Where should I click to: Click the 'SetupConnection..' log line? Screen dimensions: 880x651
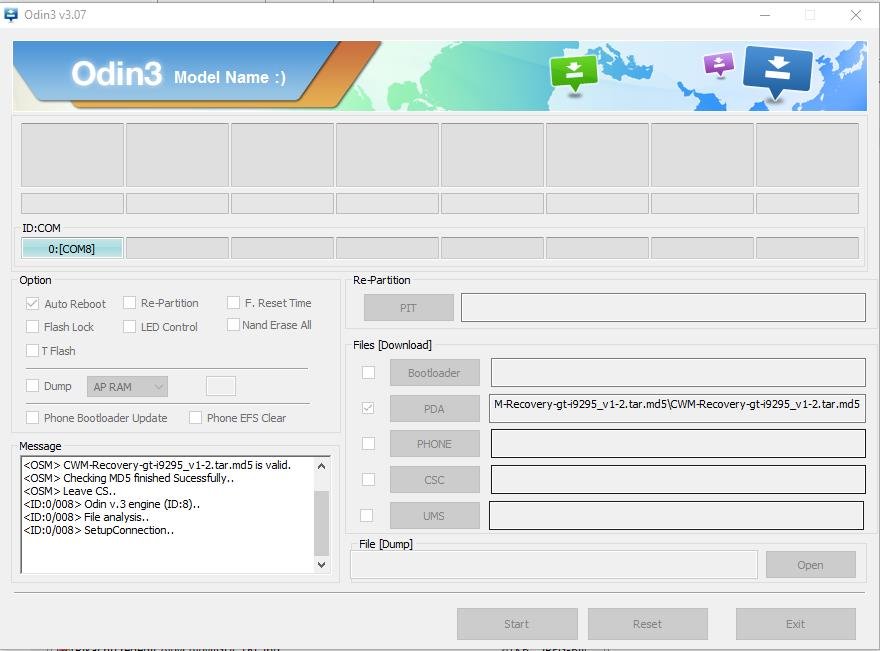(99, 530)
